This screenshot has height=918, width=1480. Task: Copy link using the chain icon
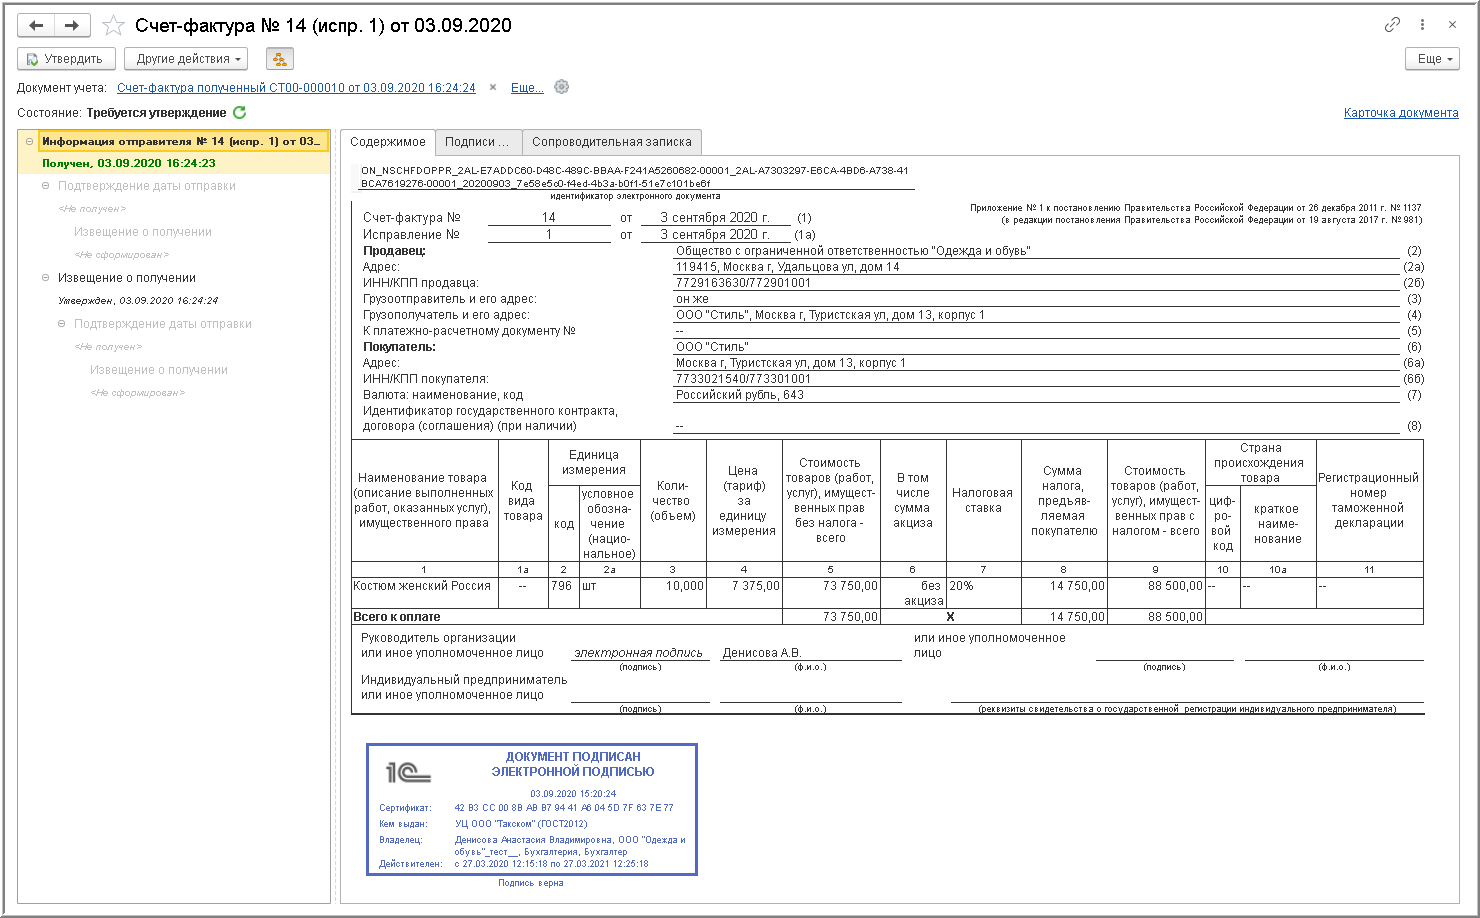tap(1392, 25)
